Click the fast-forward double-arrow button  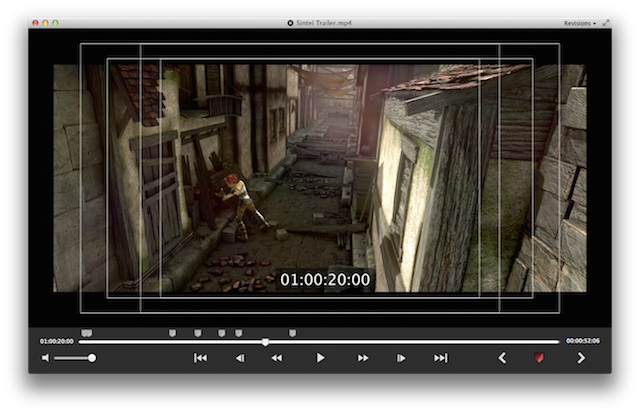tap(363, 358)
